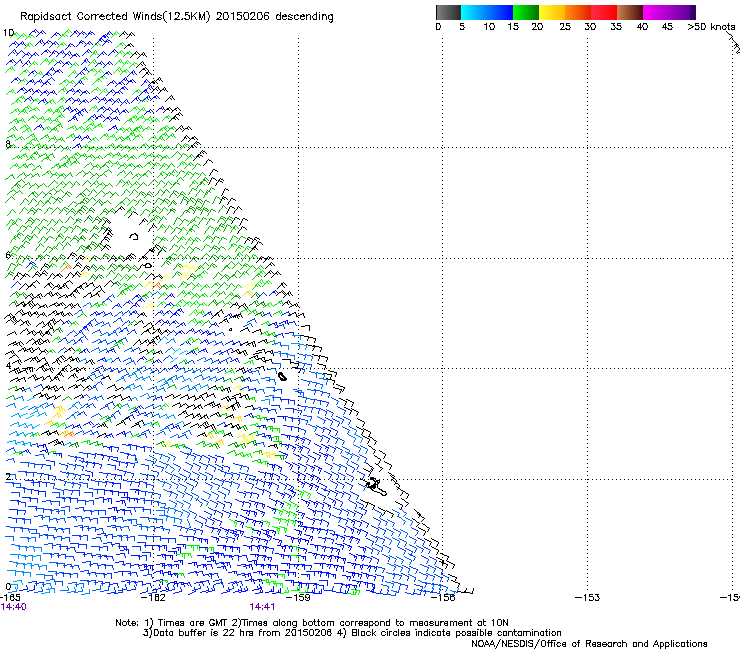Click the '>50 knots' legend label
This screenshot has height=650, width=740.
[711, 27]
